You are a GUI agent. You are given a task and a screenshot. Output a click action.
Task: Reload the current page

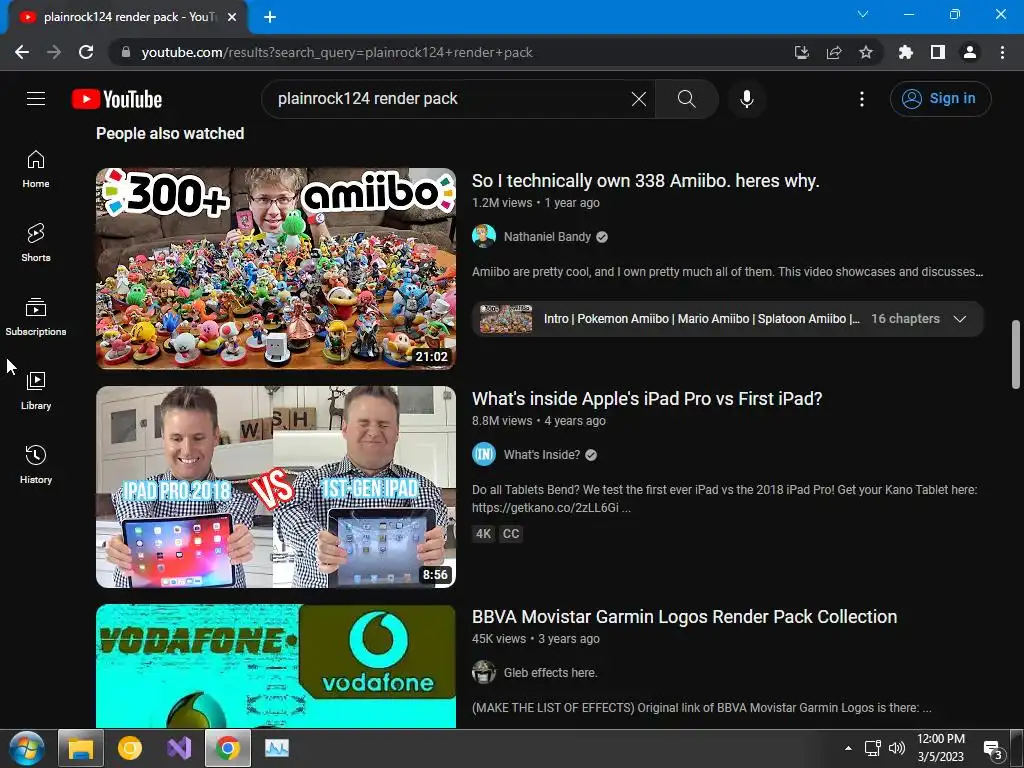point(86,52)
